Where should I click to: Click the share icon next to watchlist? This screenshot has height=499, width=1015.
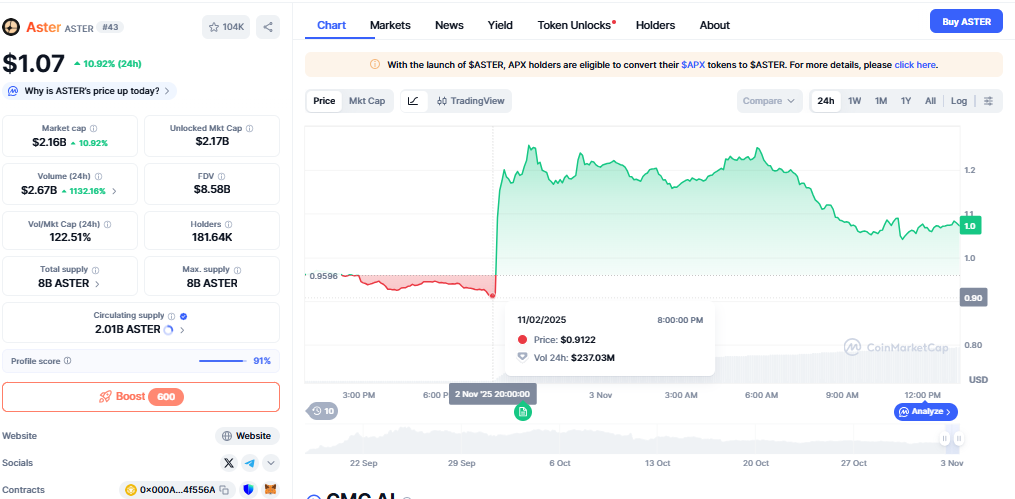coord(268,27)
